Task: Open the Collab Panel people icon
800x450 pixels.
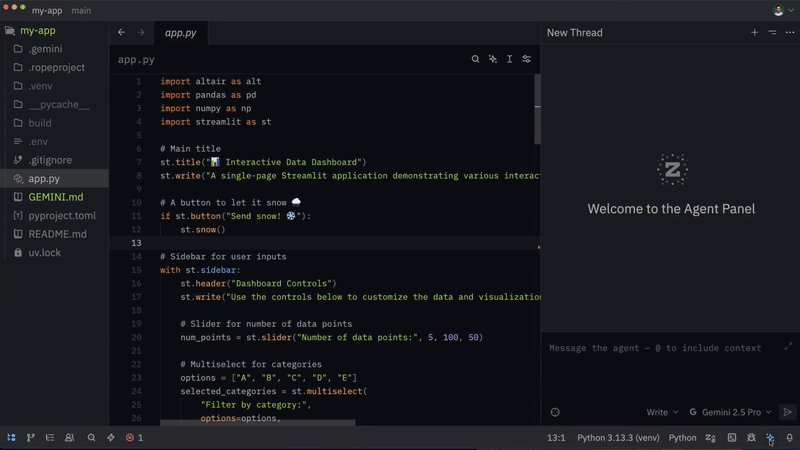Action: coord(69,438)
